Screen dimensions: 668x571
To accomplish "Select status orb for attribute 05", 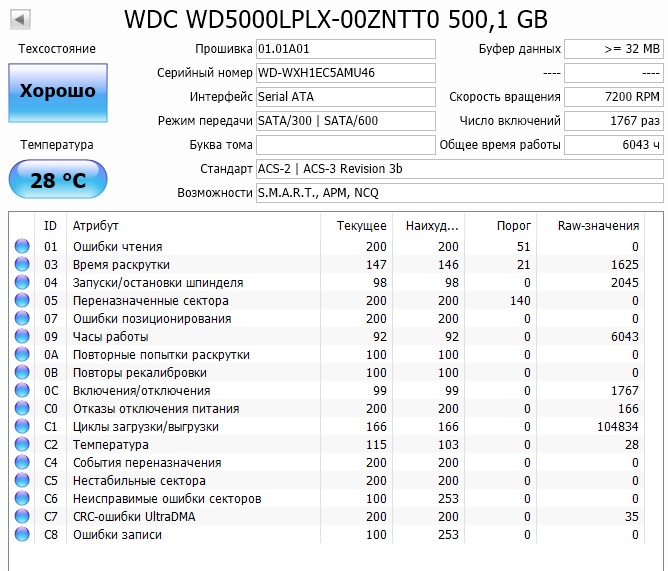I will coord(22,300).
